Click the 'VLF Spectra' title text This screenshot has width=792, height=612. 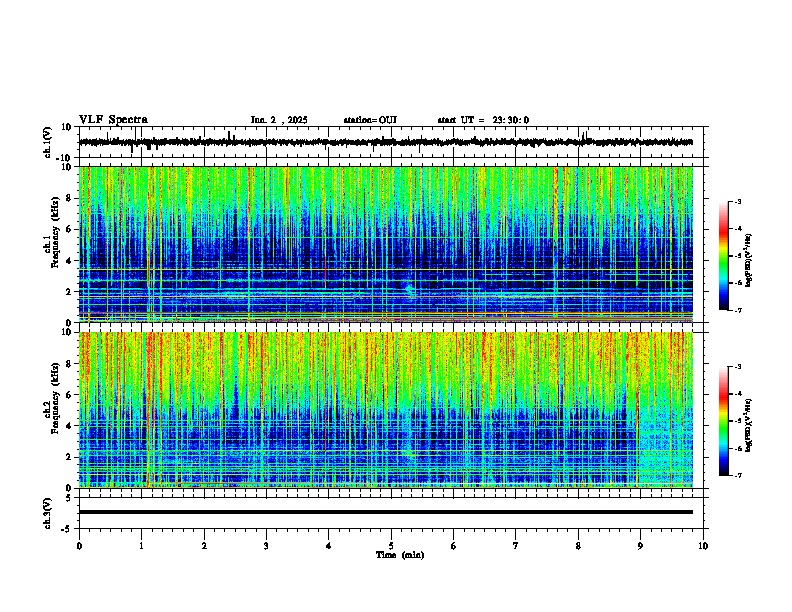pos(113,120)
